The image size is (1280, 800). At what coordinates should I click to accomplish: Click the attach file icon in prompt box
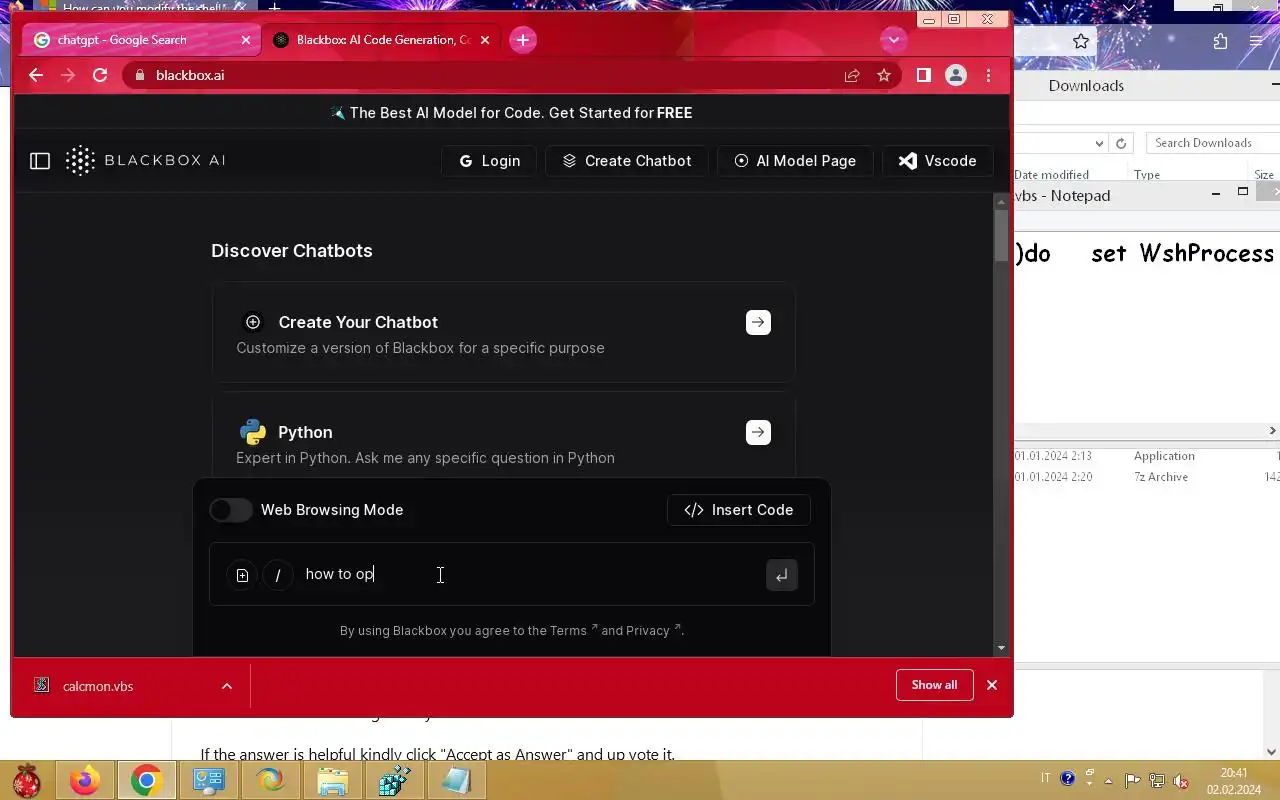point(242,575)
